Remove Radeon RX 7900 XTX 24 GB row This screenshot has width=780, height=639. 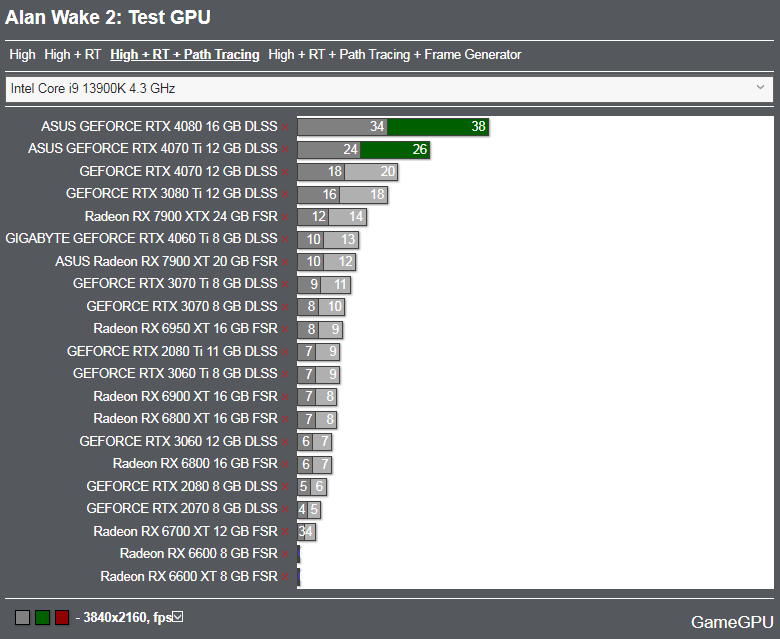click(x=285, y=217)
